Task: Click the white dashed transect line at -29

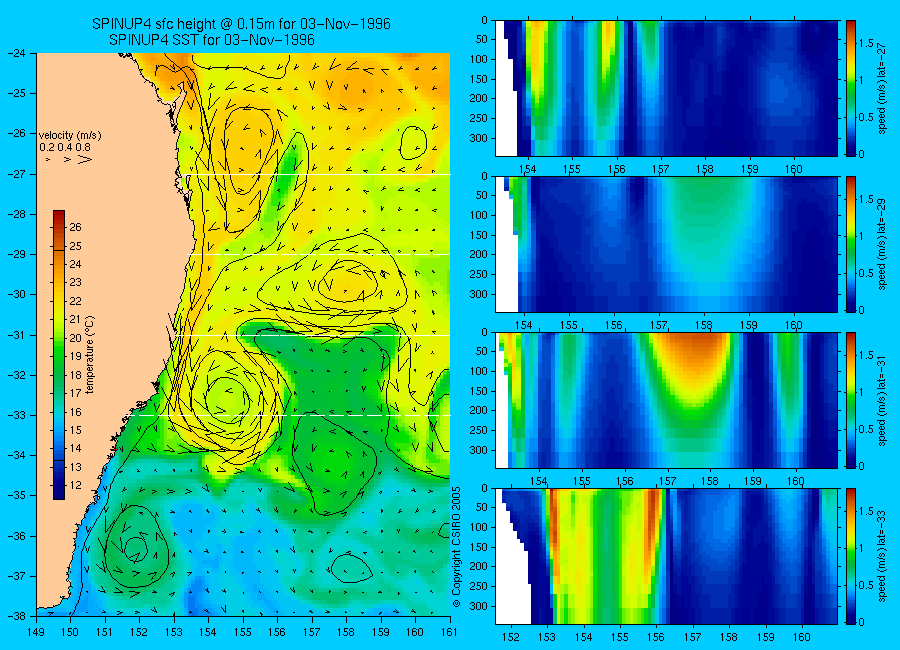Action: coord(321,254)
